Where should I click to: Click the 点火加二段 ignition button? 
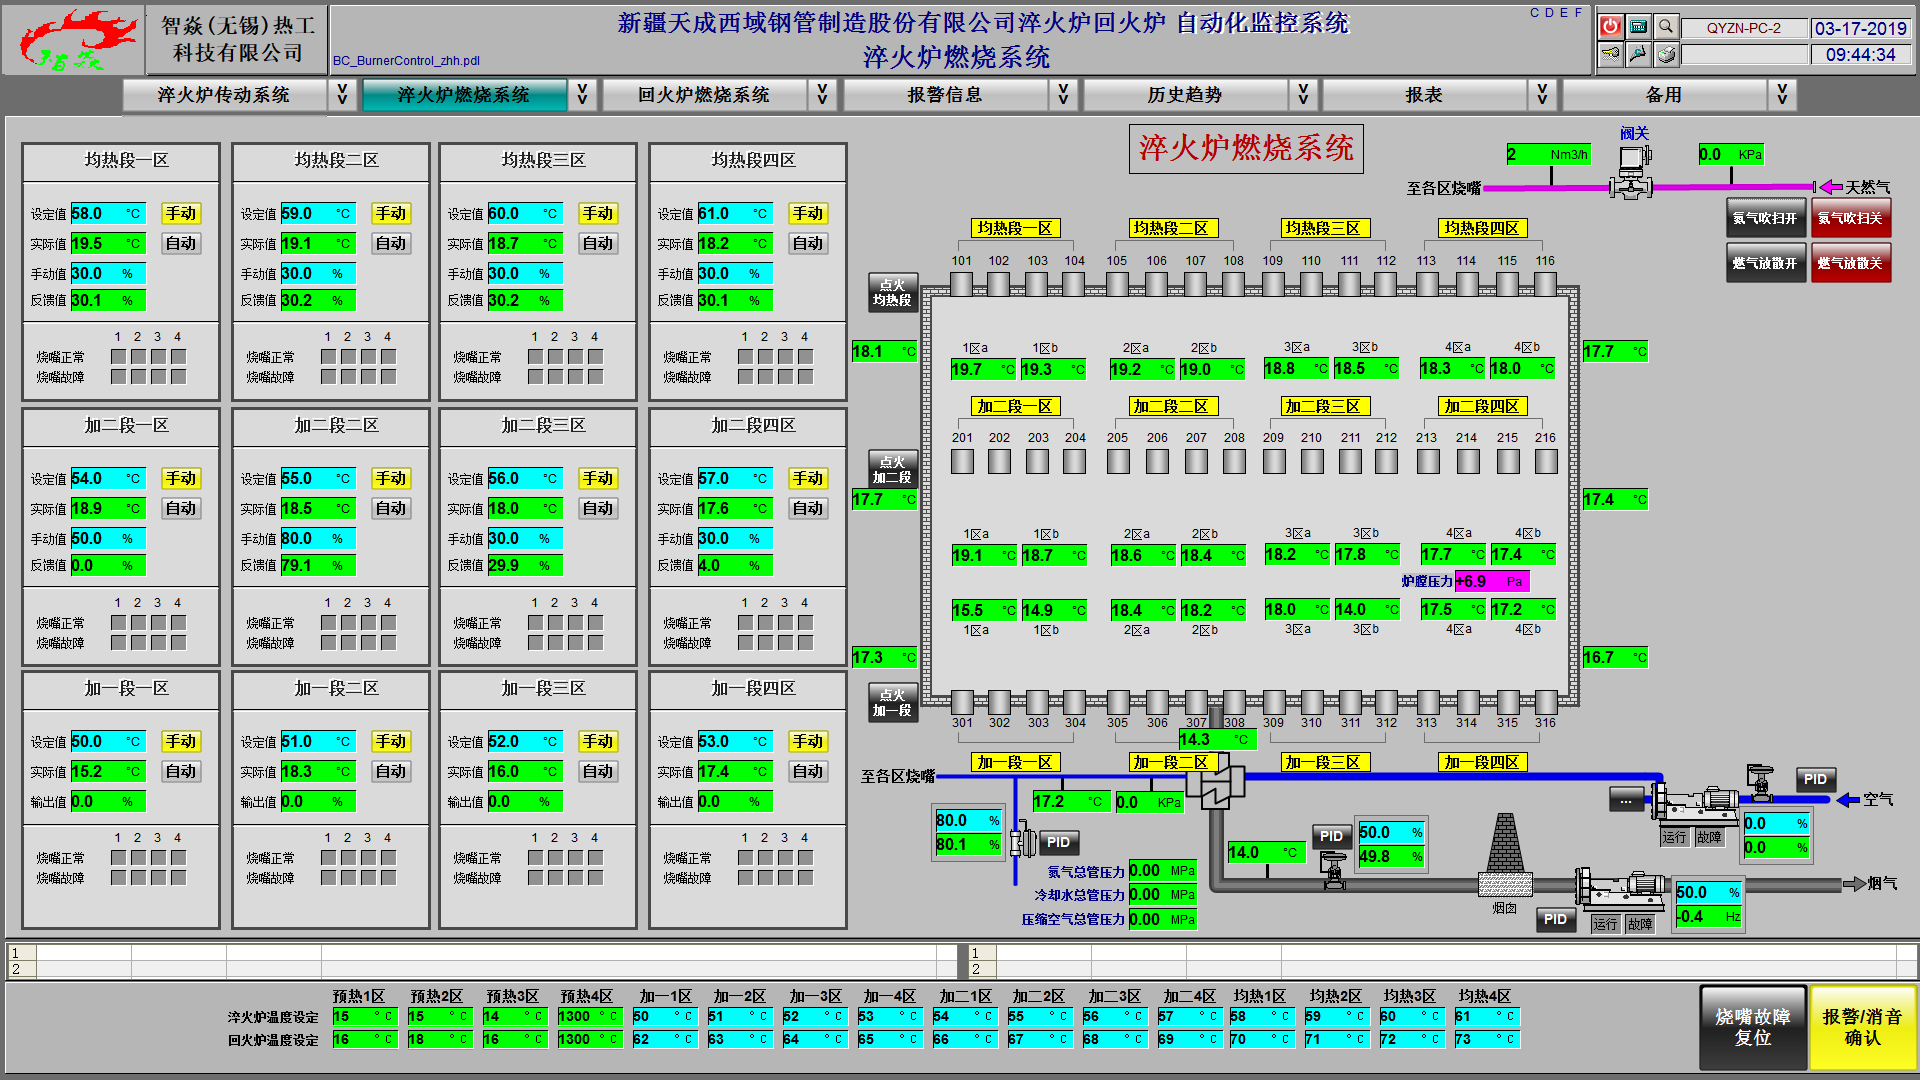(x=892, y=470)
